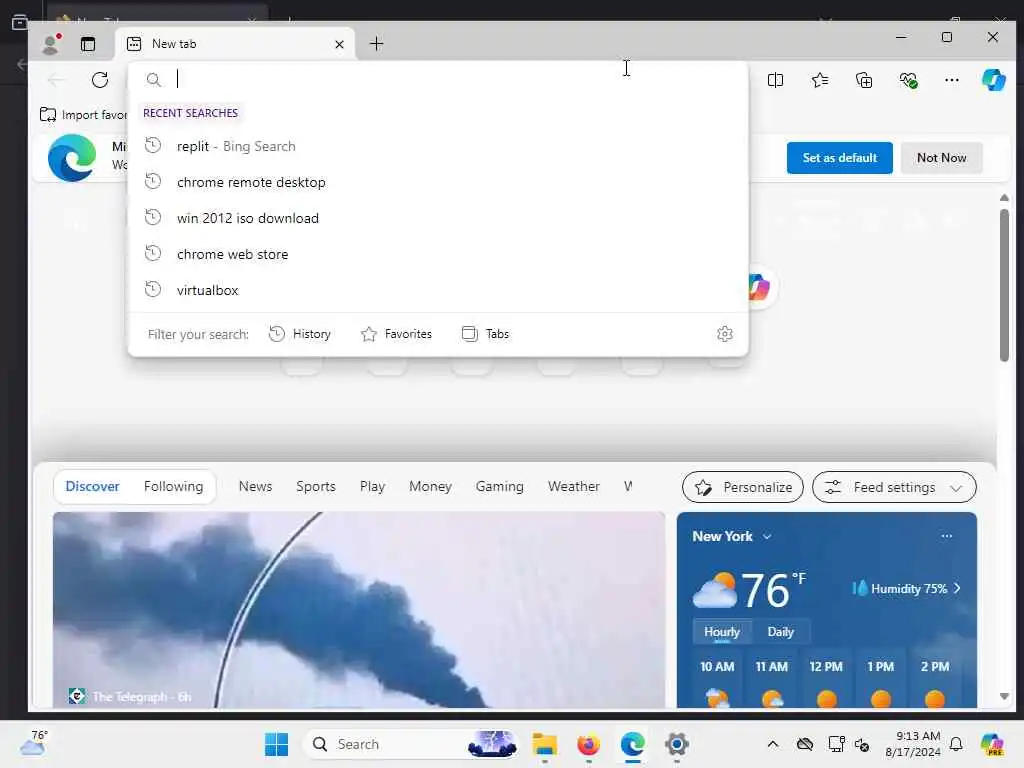This screenshot has width=1024, height=768.
Task: Click the scrollbar down arrow
Action: pos(1004,696)
